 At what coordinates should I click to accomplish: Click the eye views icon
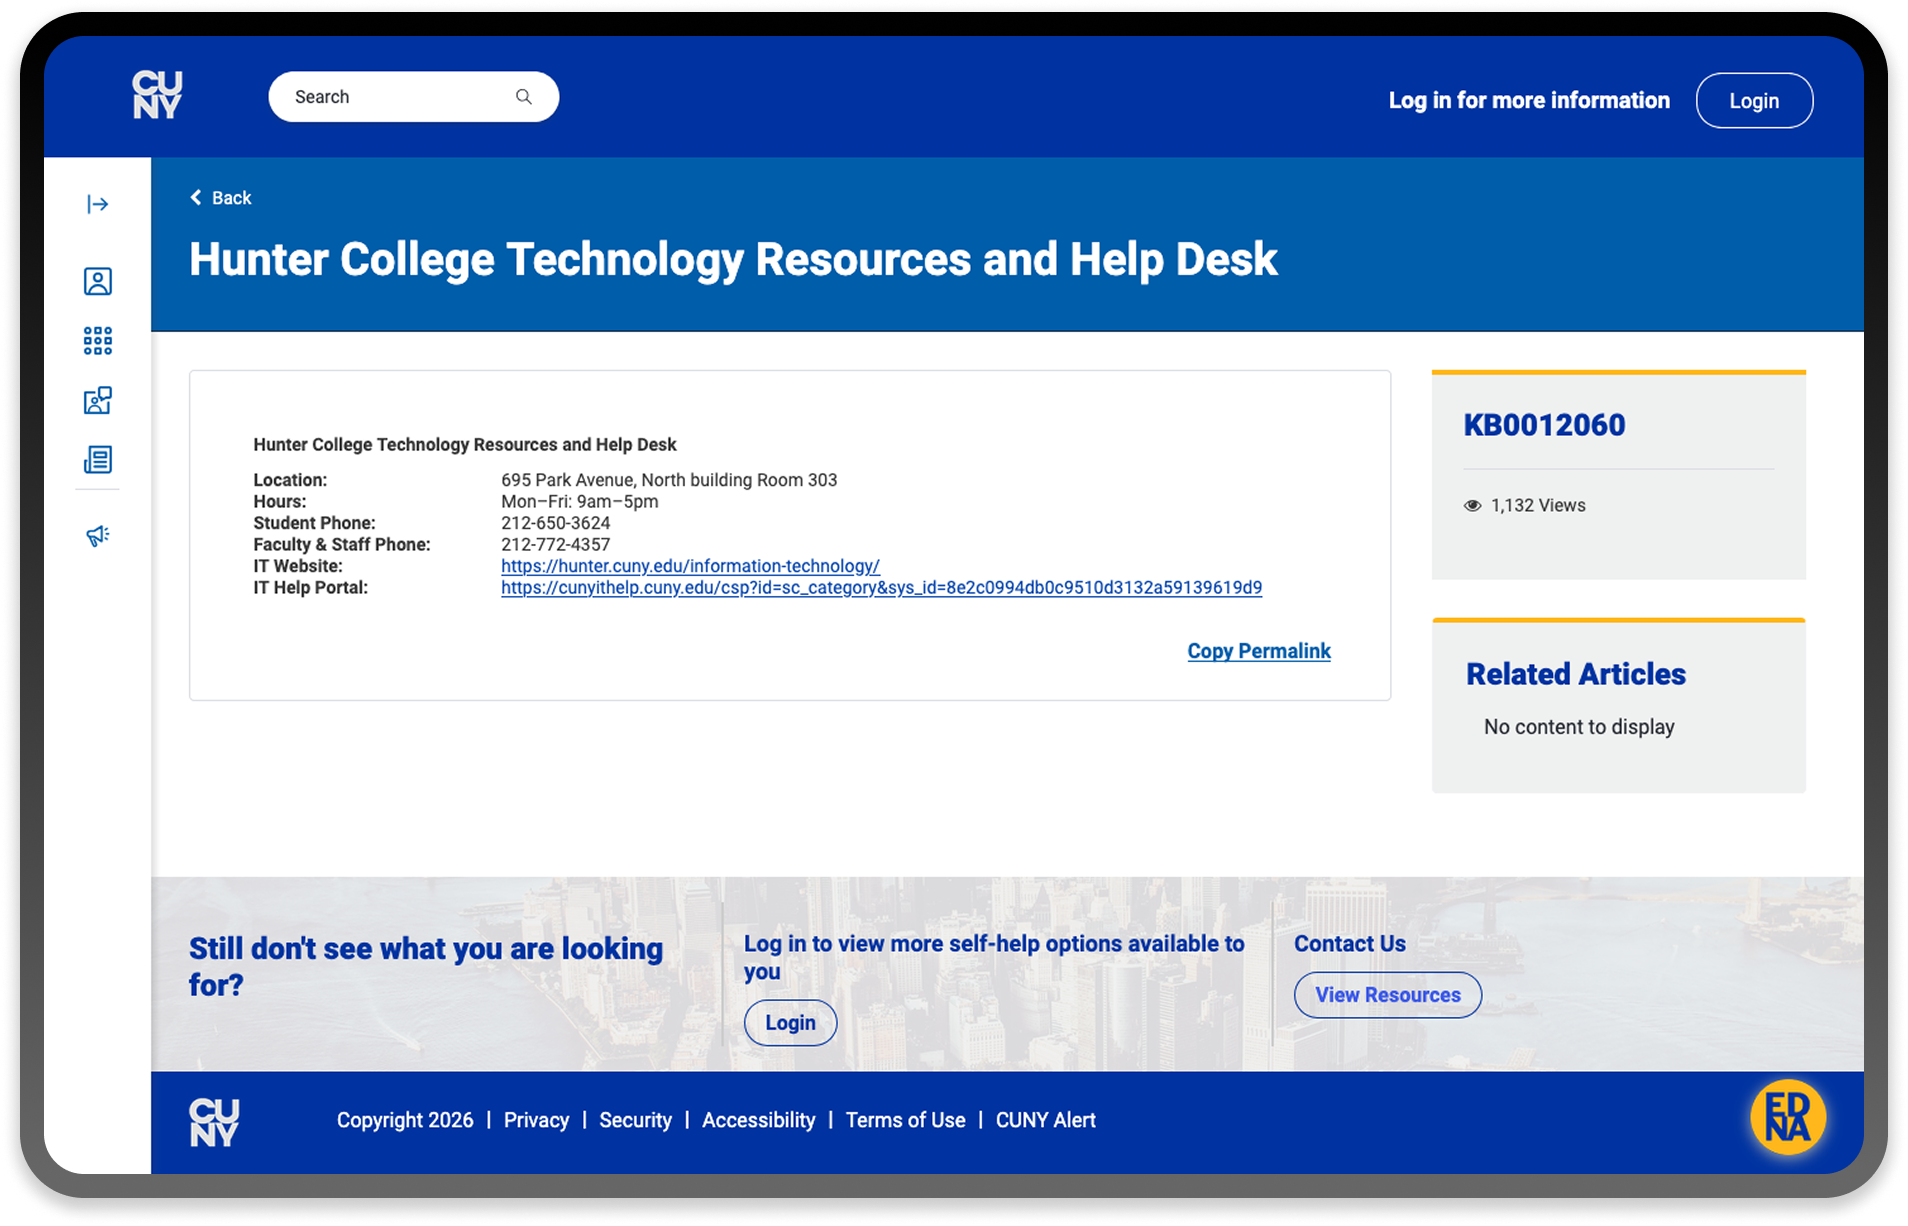coord(1472,506)
